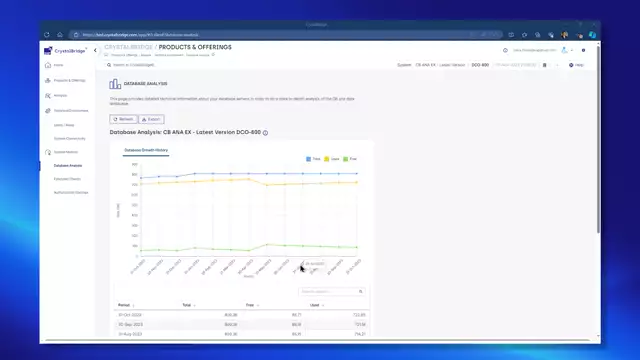Toggle the yellow Used legend swatch

(x=327, y=159)
